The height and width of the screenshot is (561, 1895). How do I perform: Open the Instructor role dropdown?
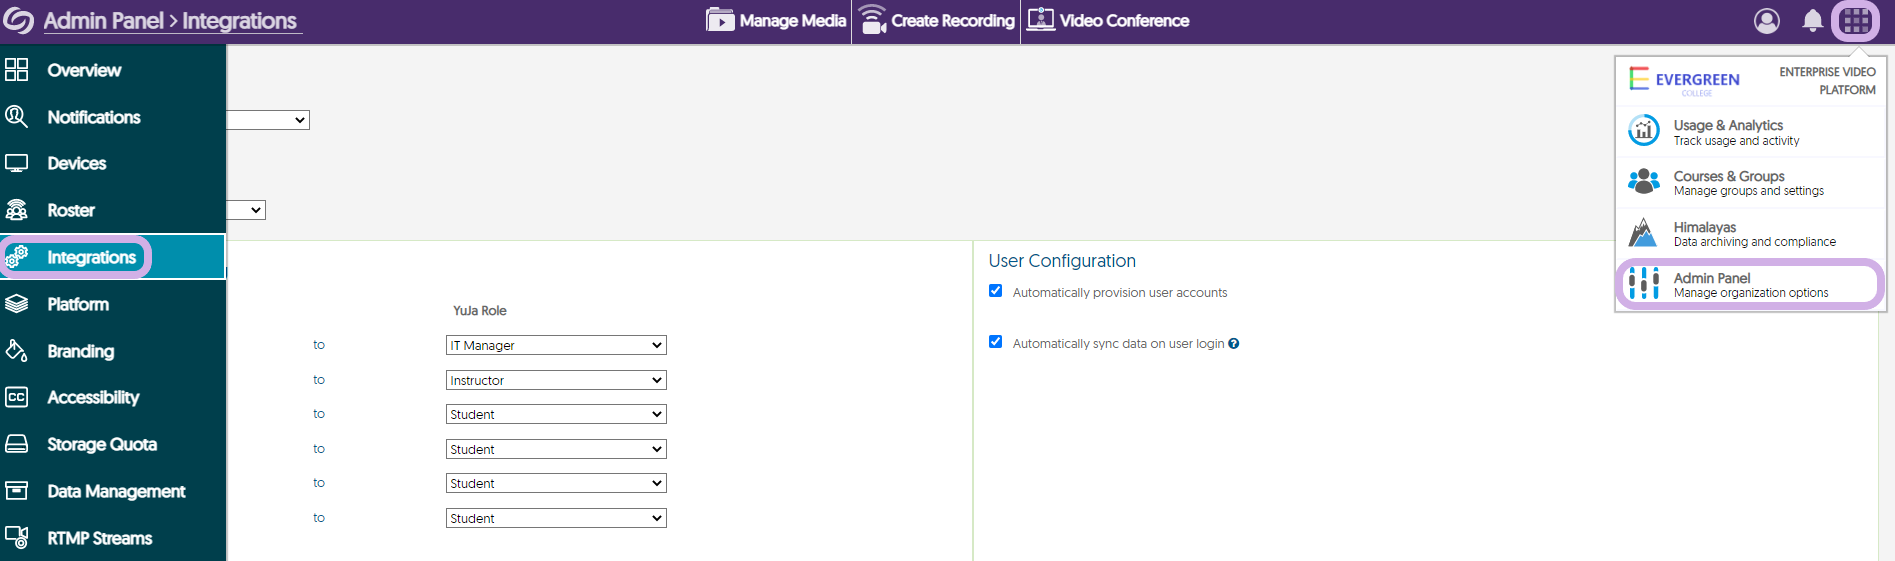point(556,380)
